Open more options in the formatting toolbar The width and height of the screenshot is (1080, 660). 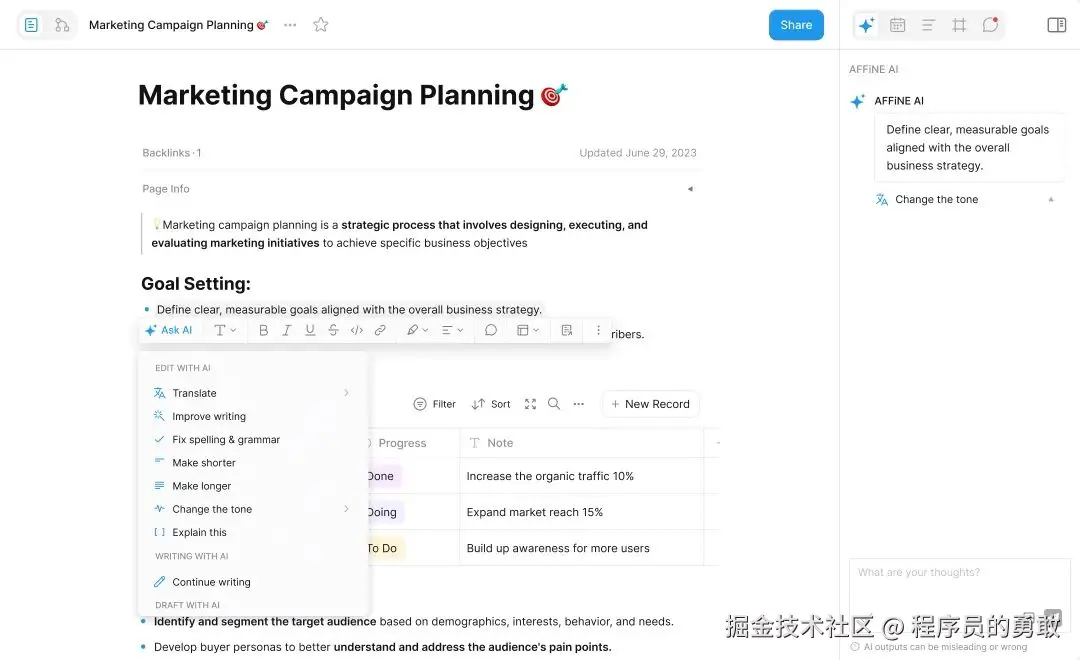(x=598, y=330)
